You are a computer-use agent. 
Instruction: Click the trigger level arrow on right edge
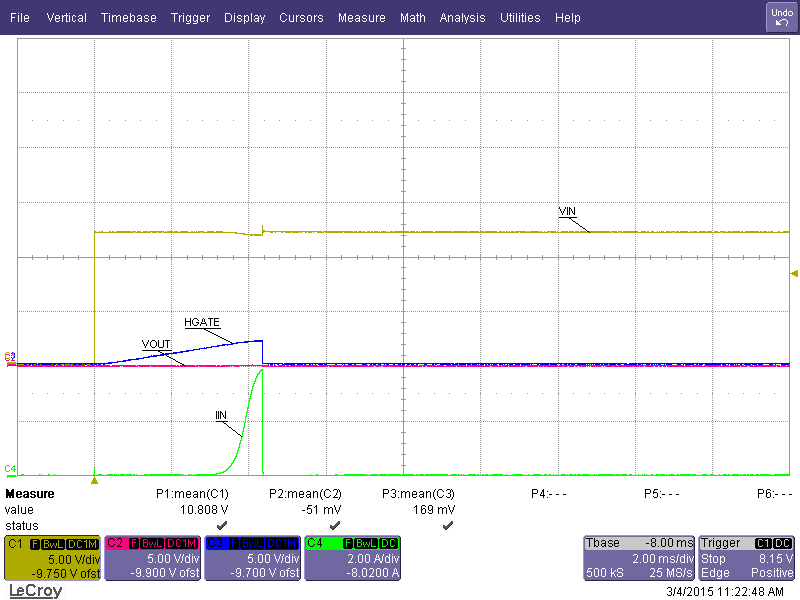[x=794, y=273]
